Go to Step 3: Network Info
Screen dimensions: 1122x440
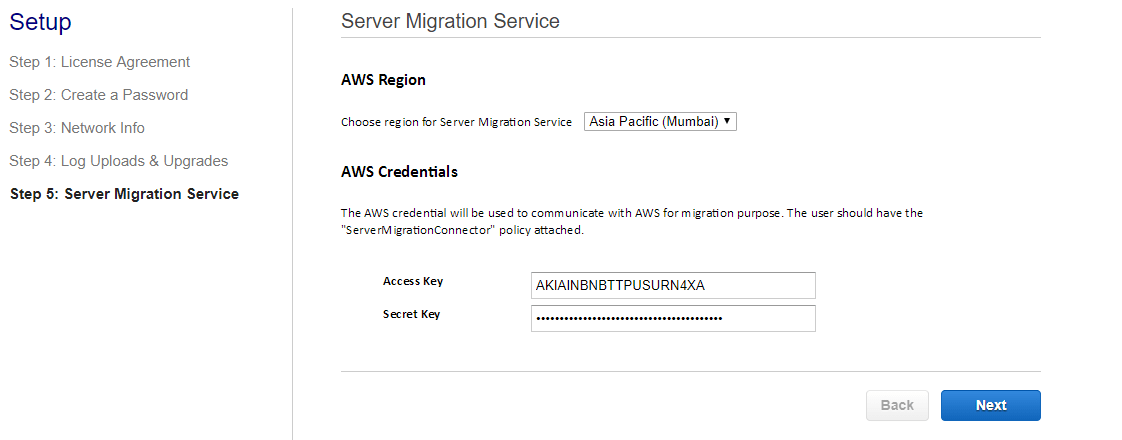tap(77, 127)
